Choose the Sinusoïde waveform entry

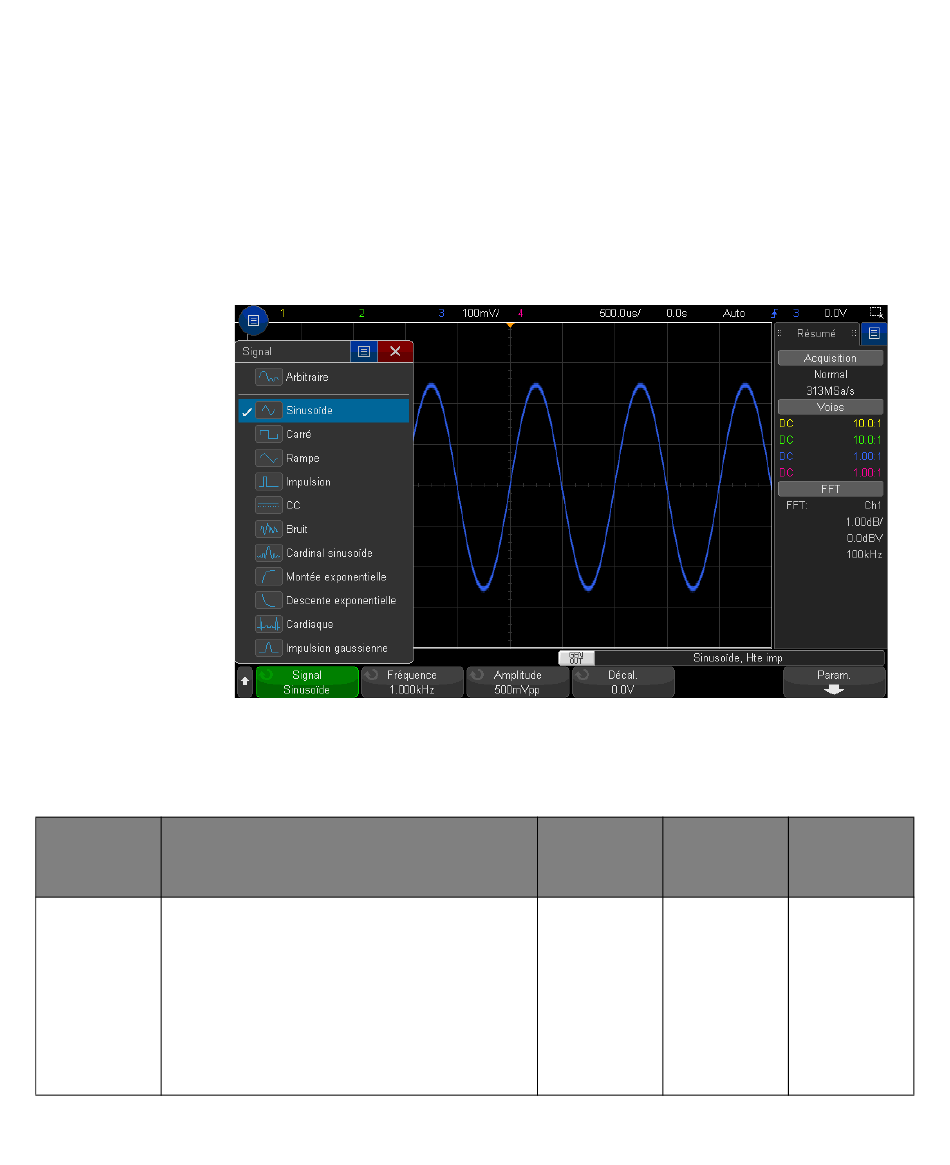point(324,410)
